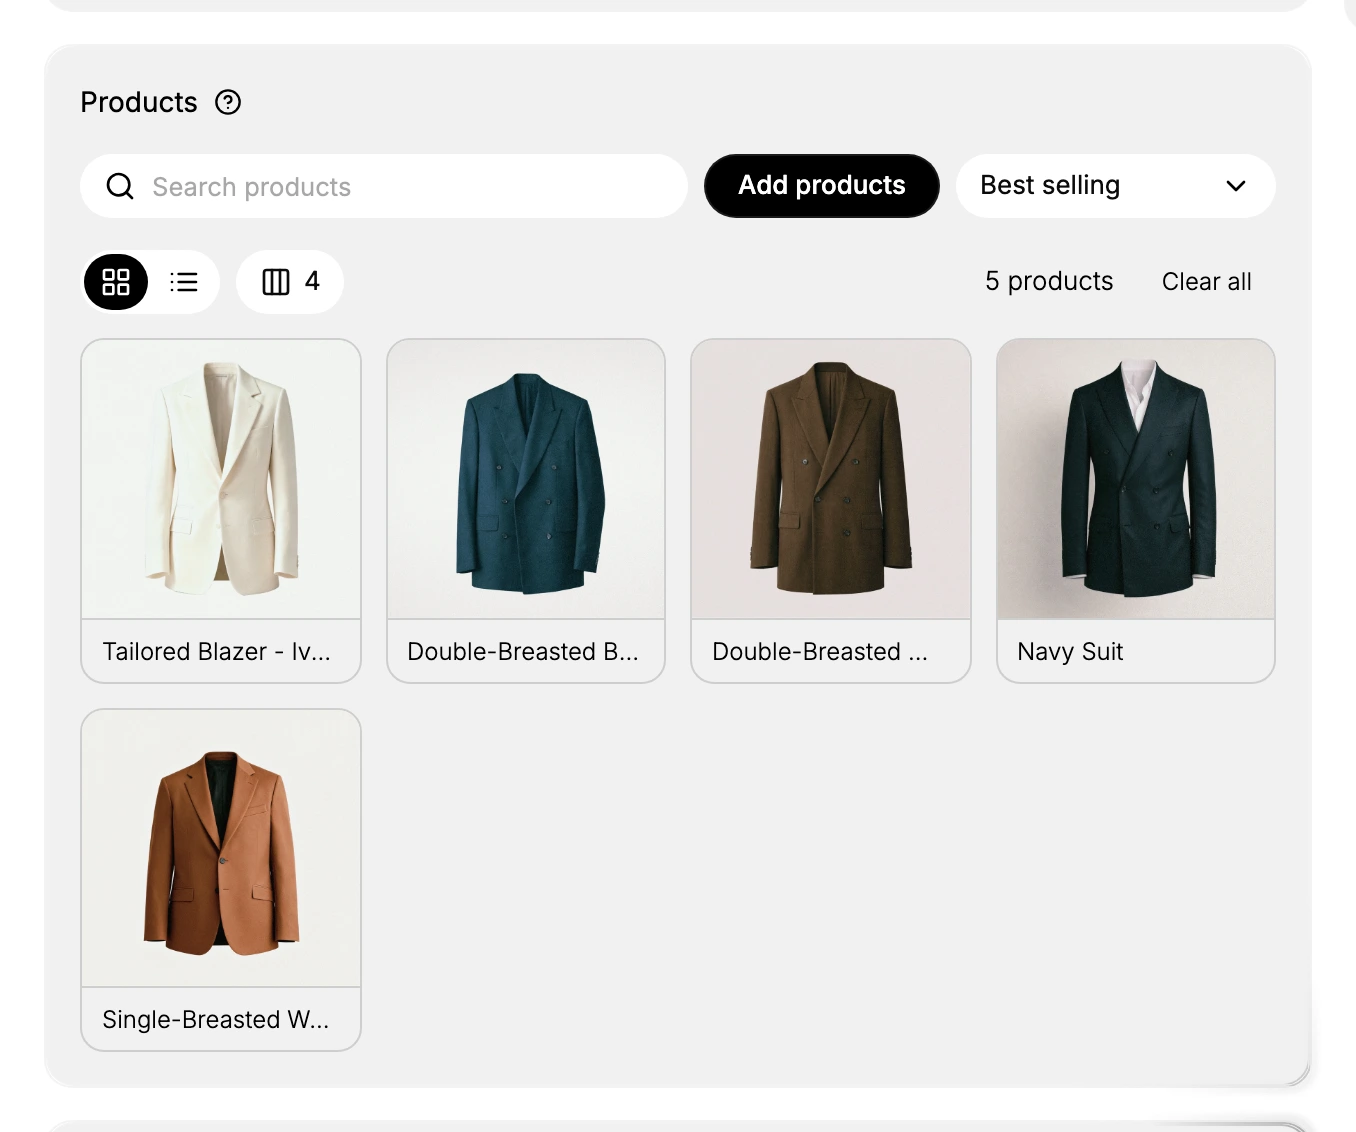Click the "5 products" count text
The width and height of the screenshot is (1356, 1132).
click(x=1049, y=282)
